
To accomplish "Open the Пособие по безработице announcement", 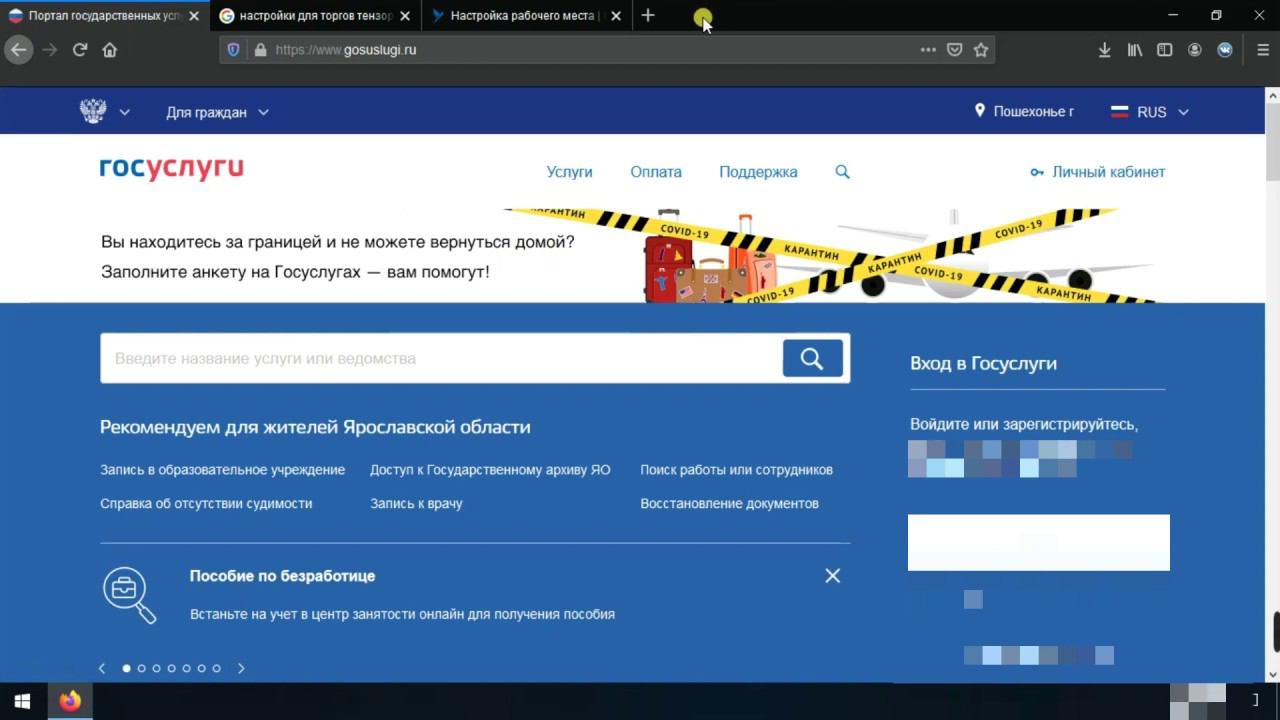I will pyautogui.click(x=282, y=576).
